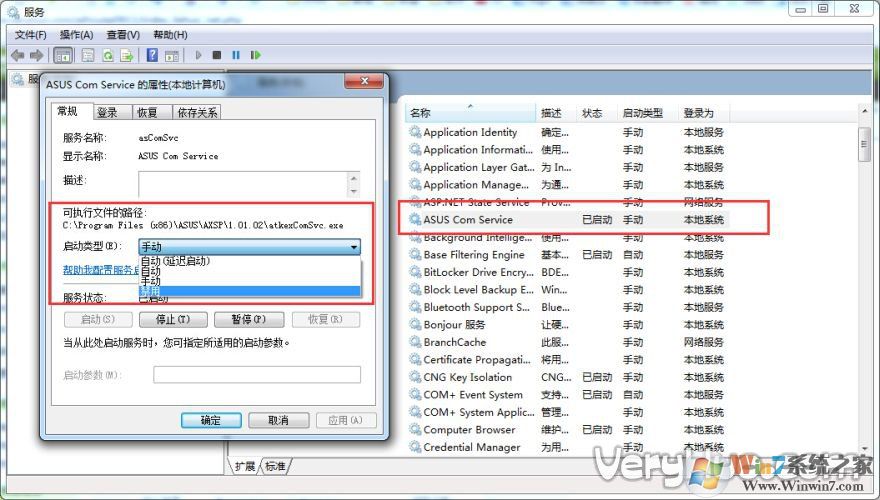Click the gear icon beside Credential Manager
The height and width of the screenshot is (500, 880).
tap(415, 447)
